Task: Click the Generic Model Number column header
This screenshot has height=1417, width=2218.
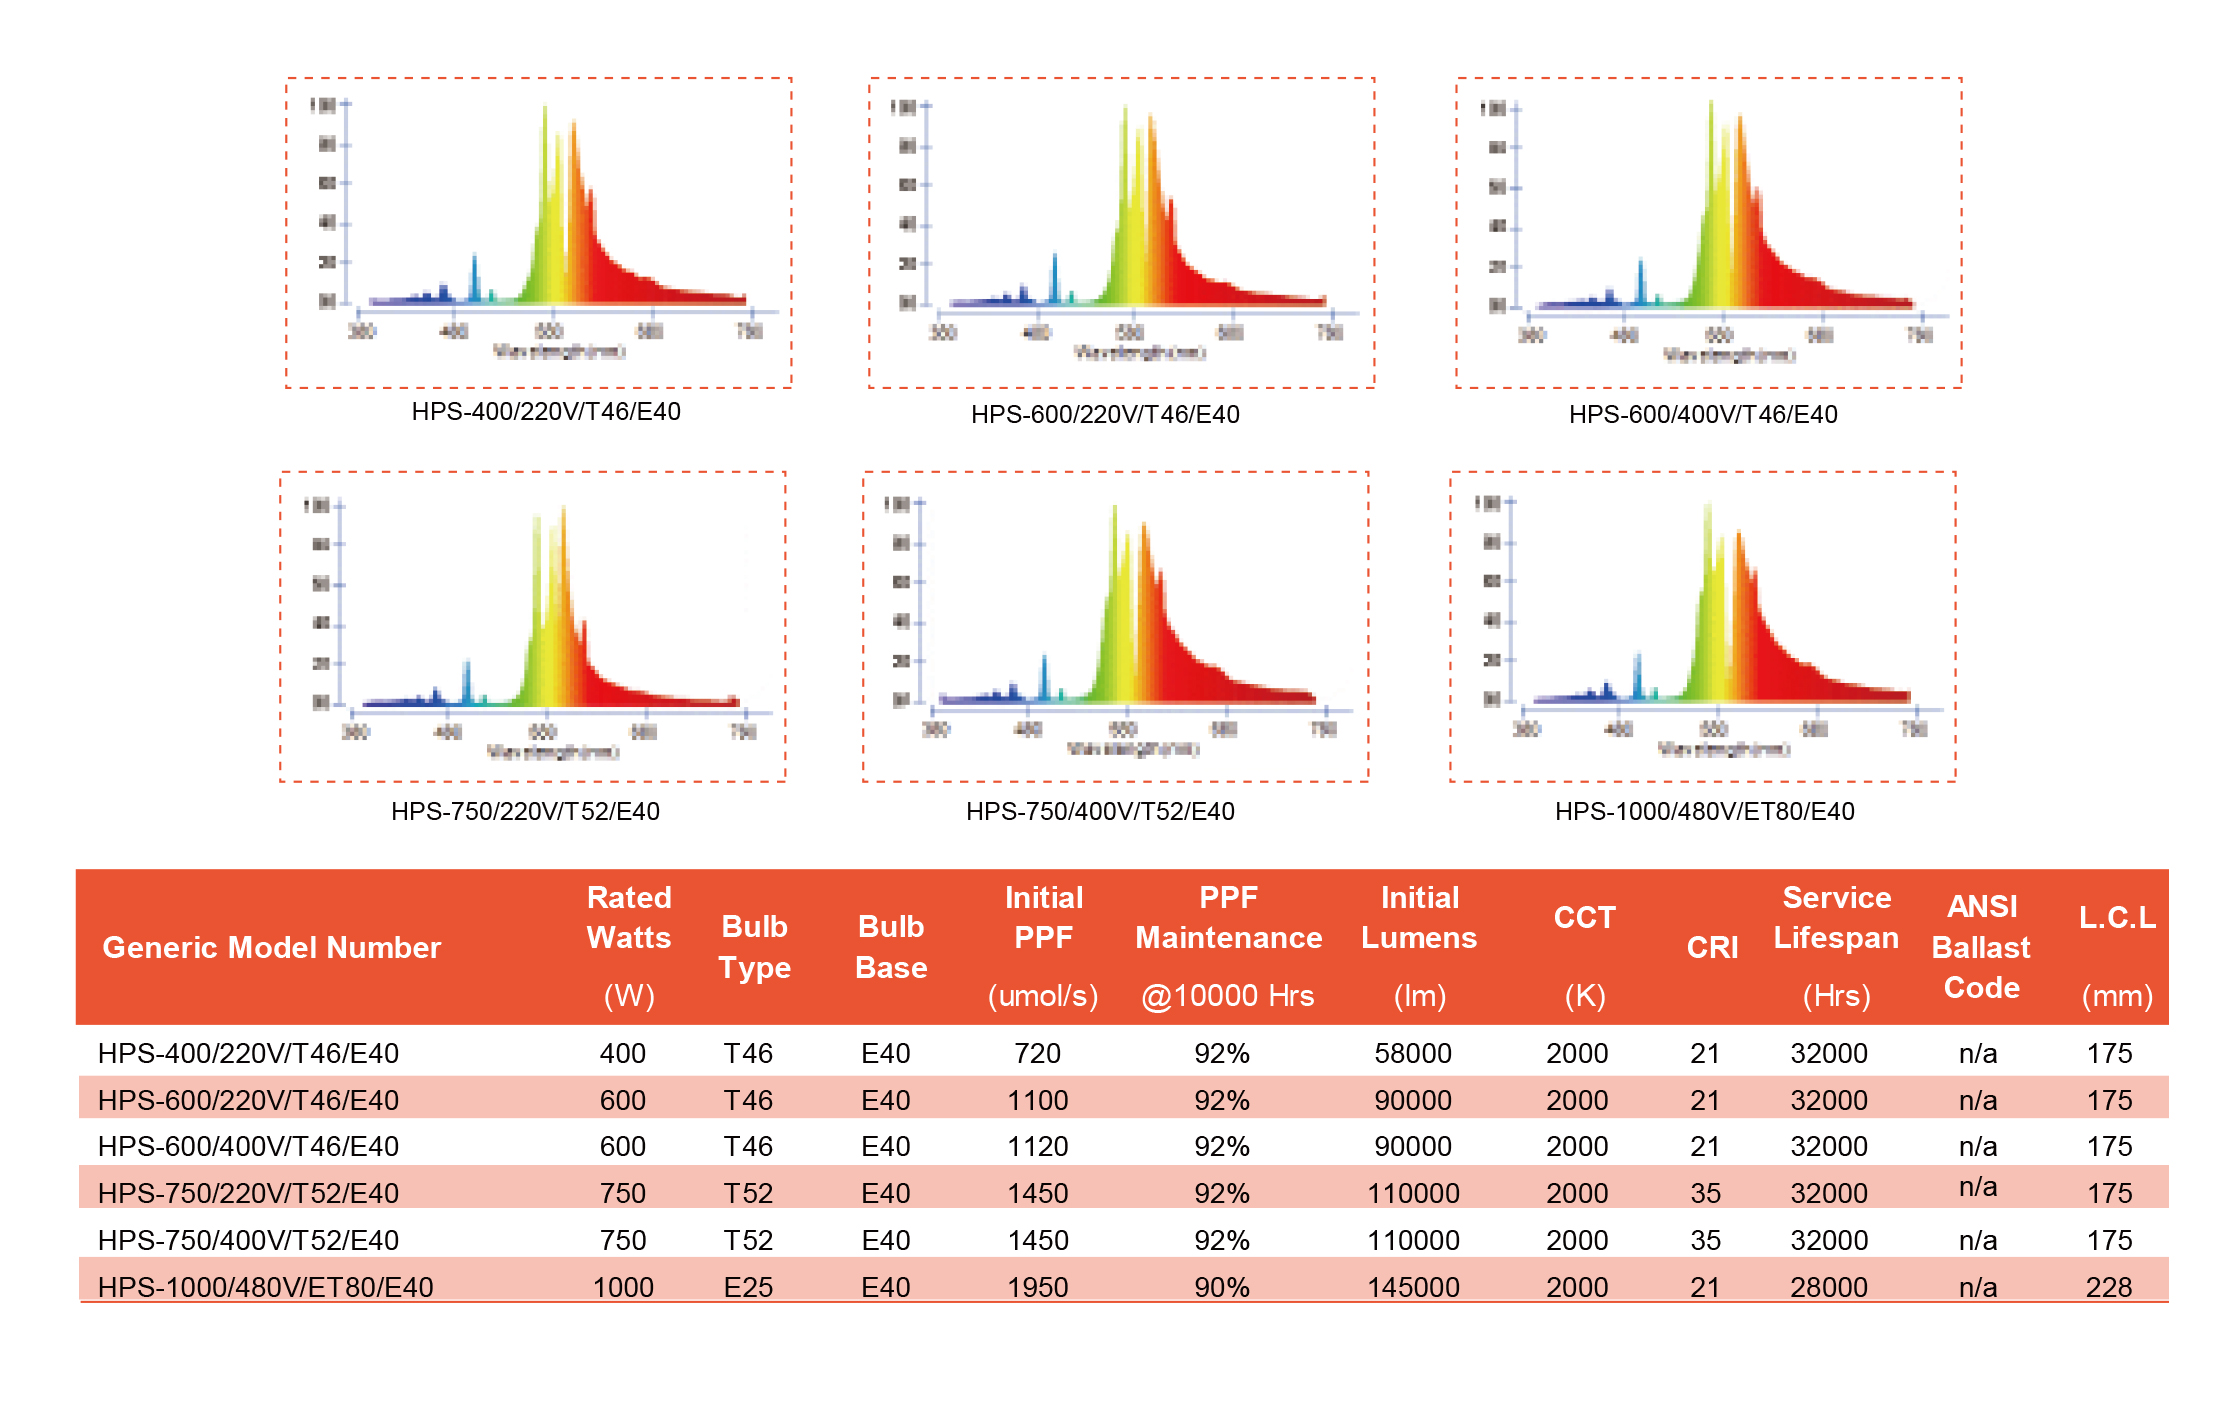Action: pos(271,947)
